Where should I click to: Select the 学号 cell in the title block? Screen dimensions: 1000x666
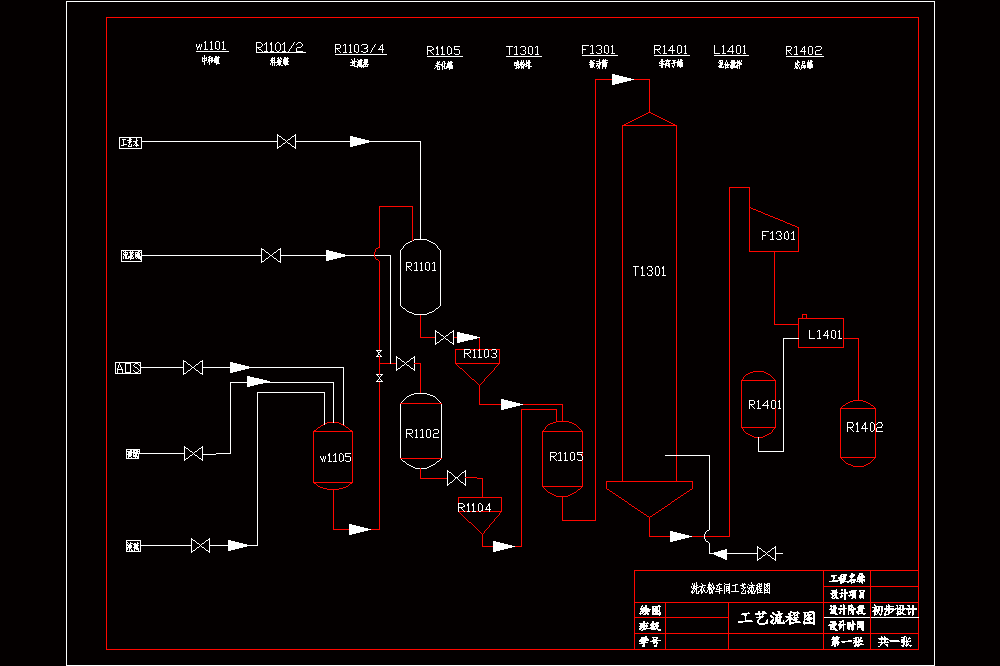[x=650, y=642]
